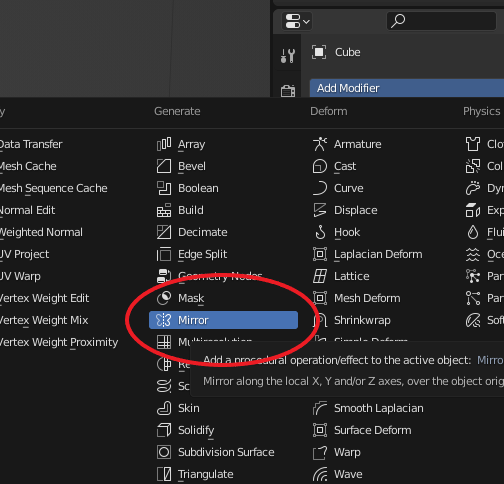Add the Mirror modifier
Image resolution: width=504 pixels, height=484 pixels.
223,320
